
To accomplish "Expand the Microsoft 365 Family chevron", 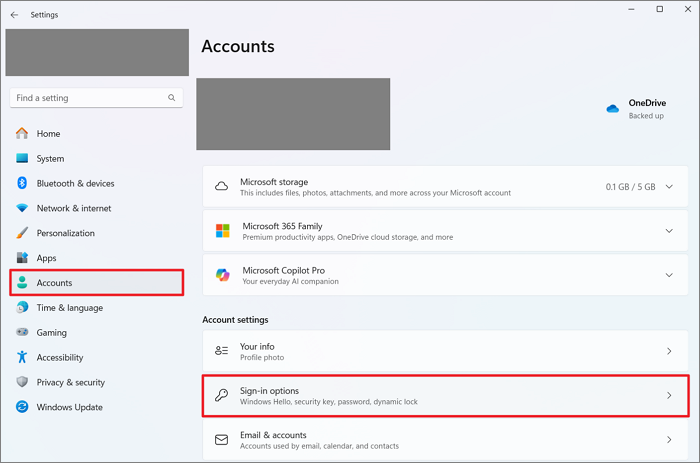I will tap(669, 231).
